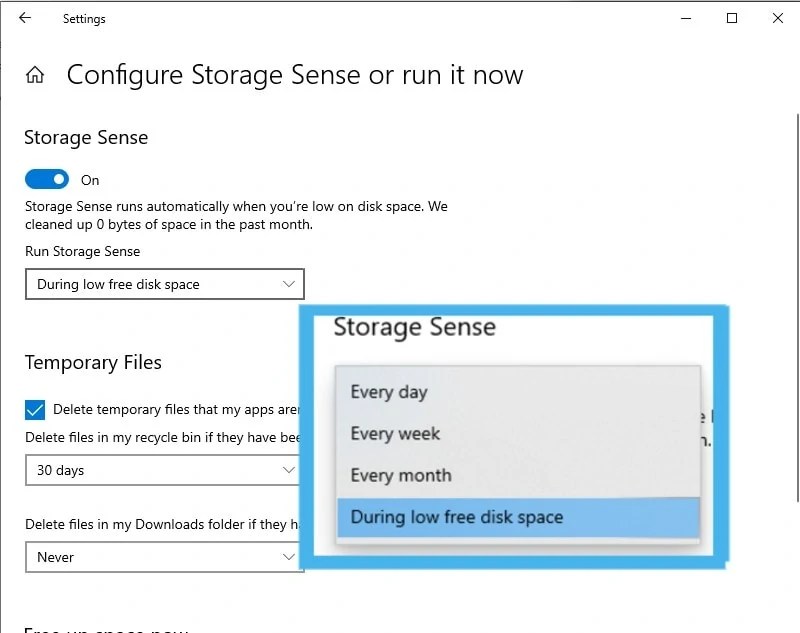Maximize the Settings window
The image size is (800, 633).
coord(731,18)
